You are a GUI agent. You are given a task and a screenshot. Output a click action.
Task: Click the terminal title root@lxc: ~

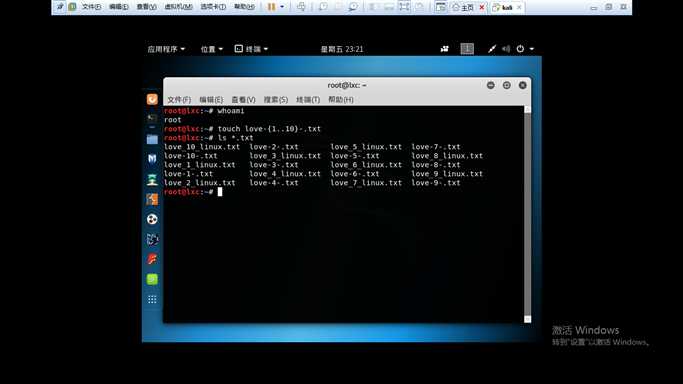(x=347, y=85)
